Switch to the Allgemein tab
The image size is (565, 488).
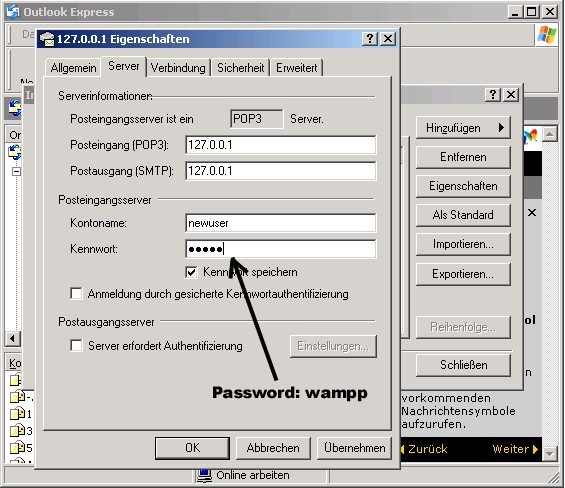73,68
